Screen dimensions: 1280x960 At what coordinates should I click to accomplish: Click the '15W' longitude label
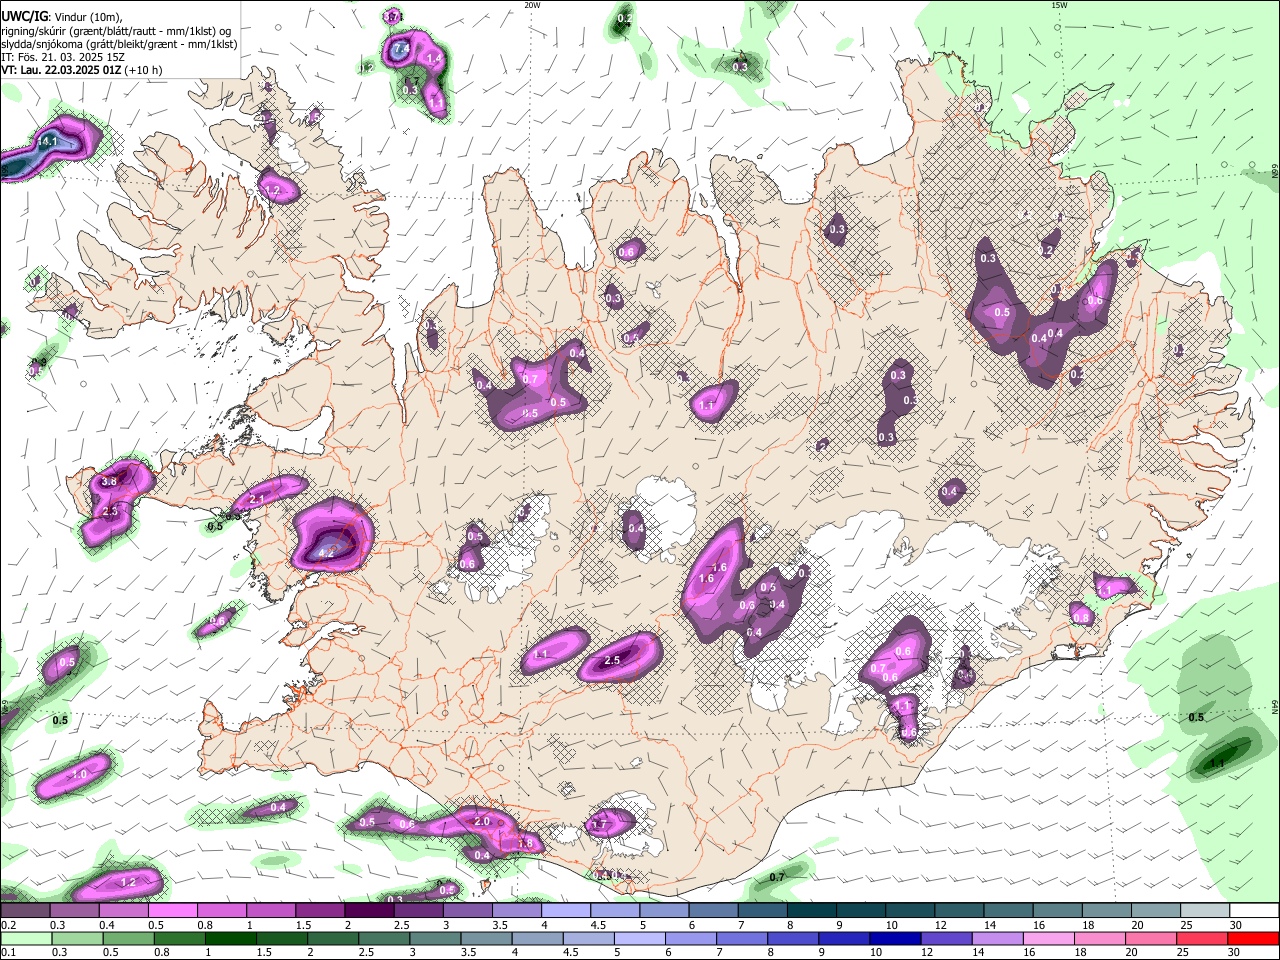pos(1059,5)
